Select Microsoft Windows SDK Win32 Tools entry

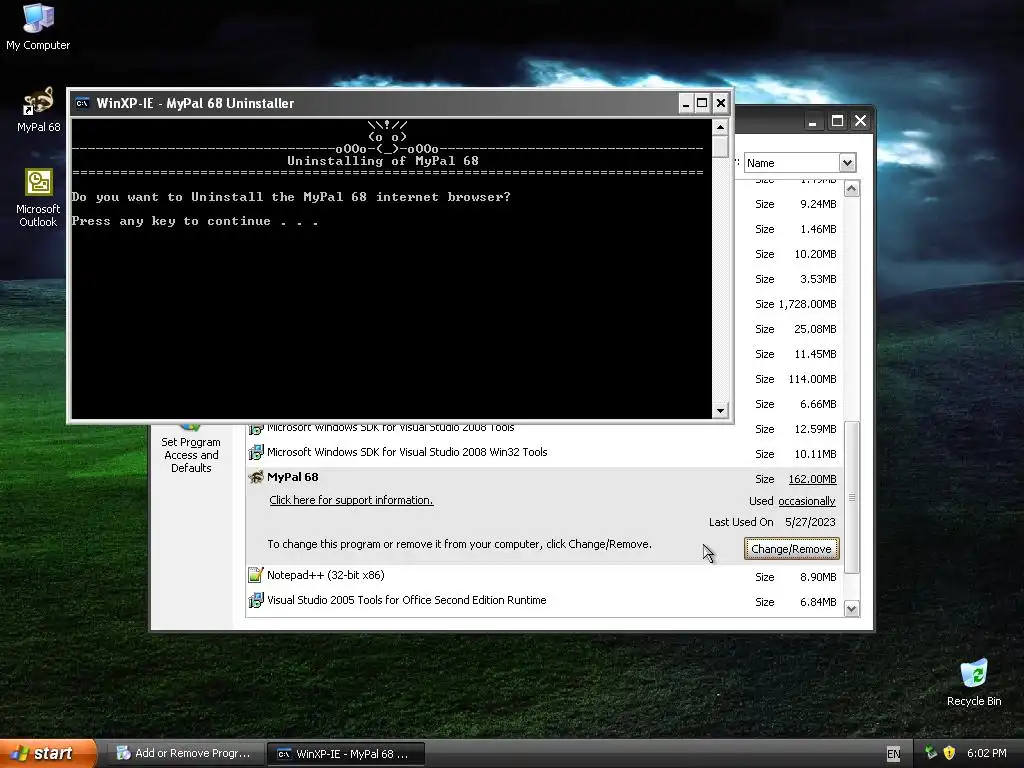coord(407,452)
